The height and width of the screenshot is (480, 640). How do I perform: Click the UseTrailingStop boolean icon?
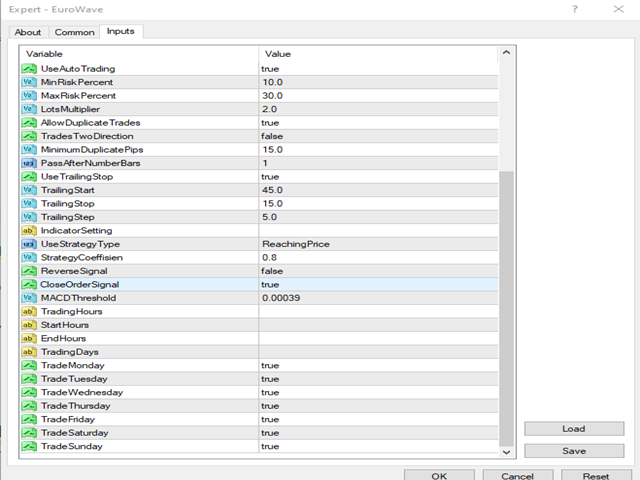29,176
